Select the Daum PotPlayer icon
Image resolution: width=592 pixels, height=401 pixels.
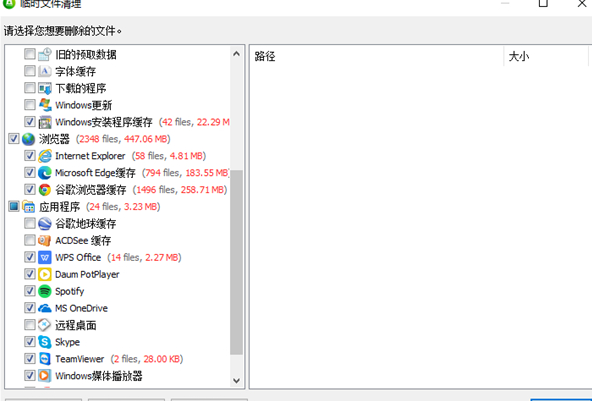point(45,274)
